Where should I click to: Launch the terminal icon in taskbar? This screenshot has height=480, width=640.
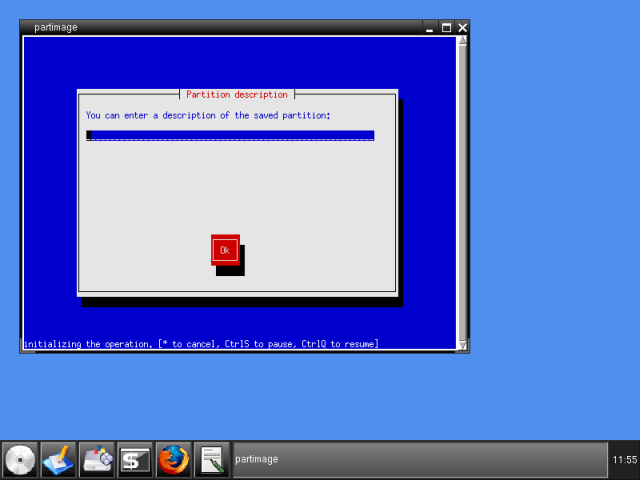tap(135, 460)
